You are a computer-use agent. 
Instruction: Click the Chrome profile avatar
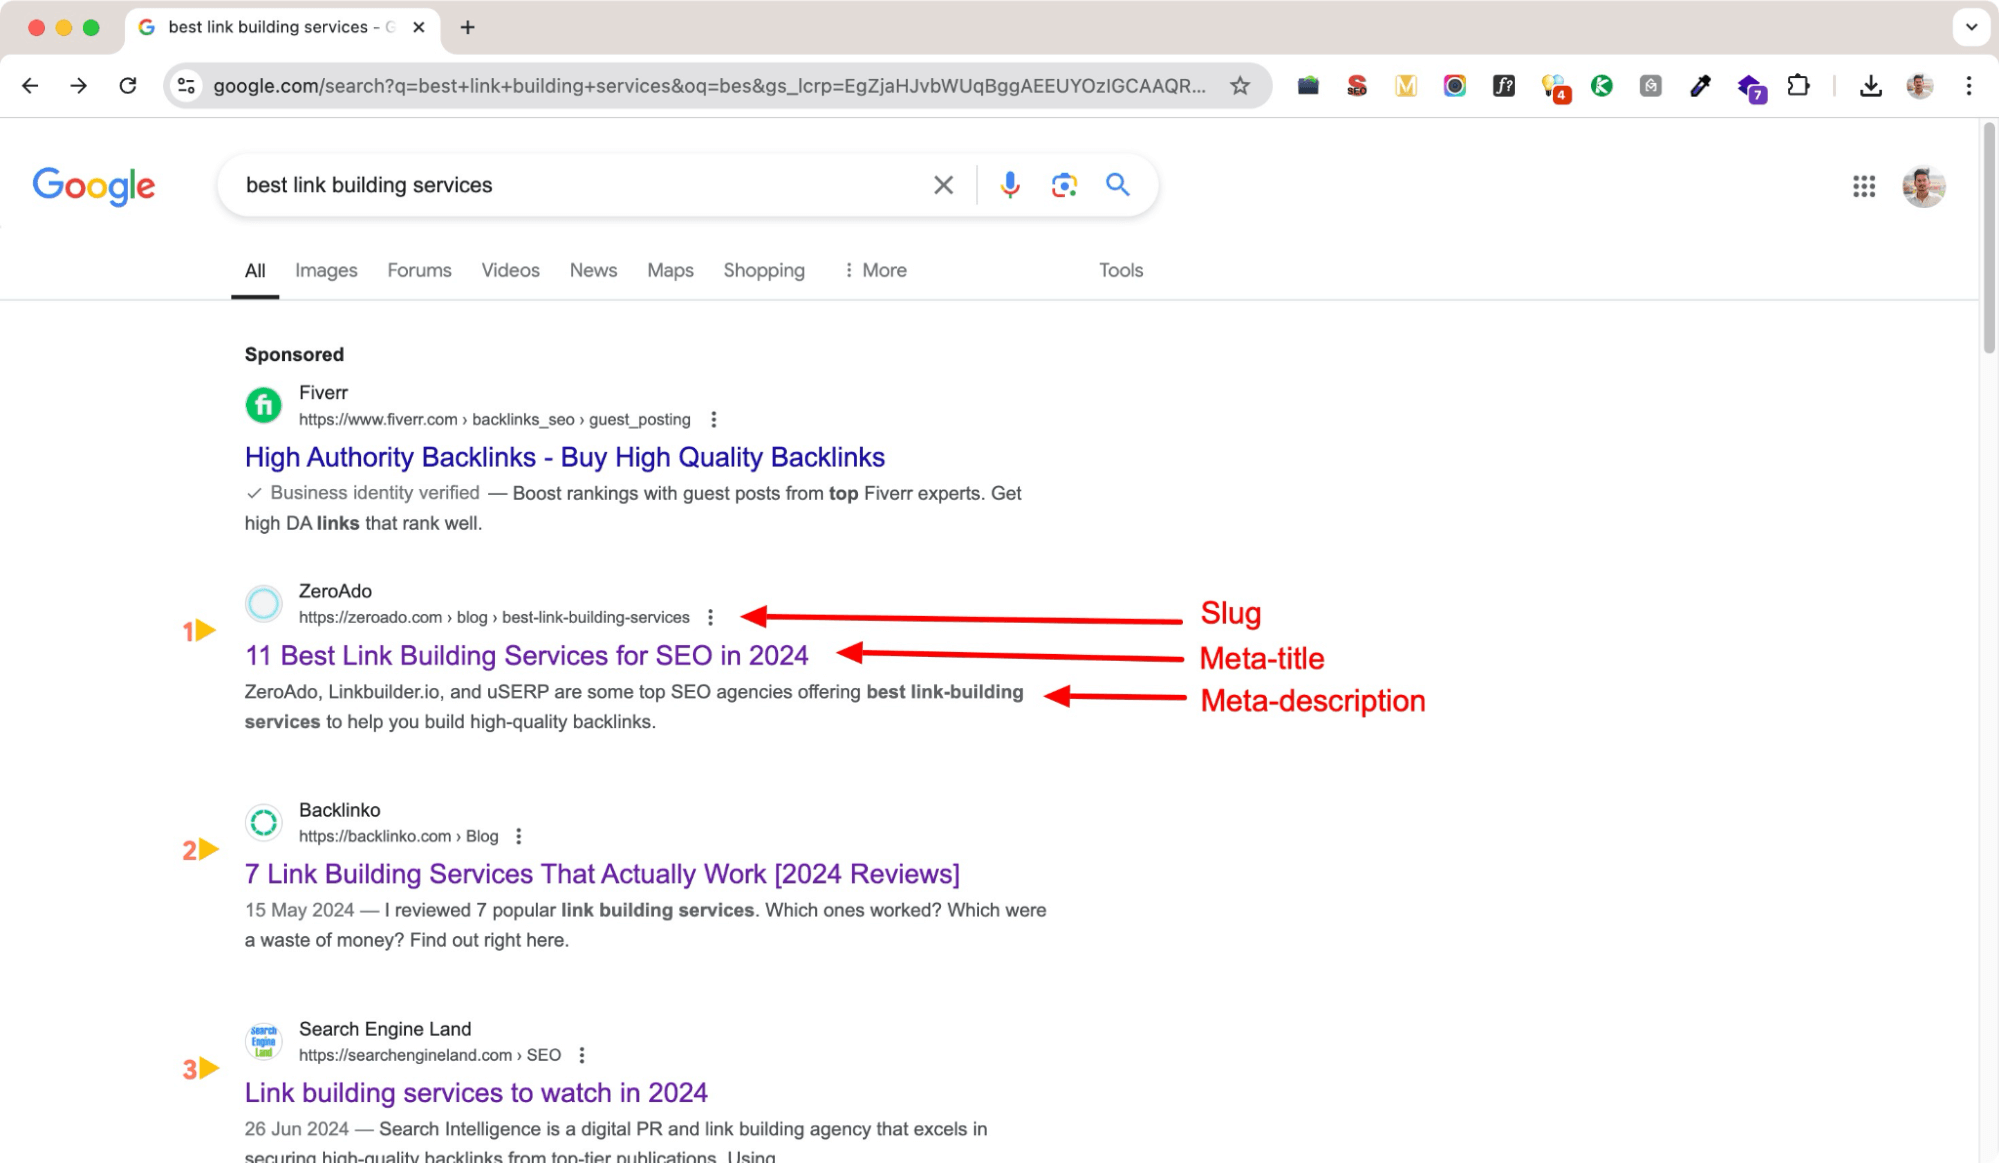tap(1920, 86)
